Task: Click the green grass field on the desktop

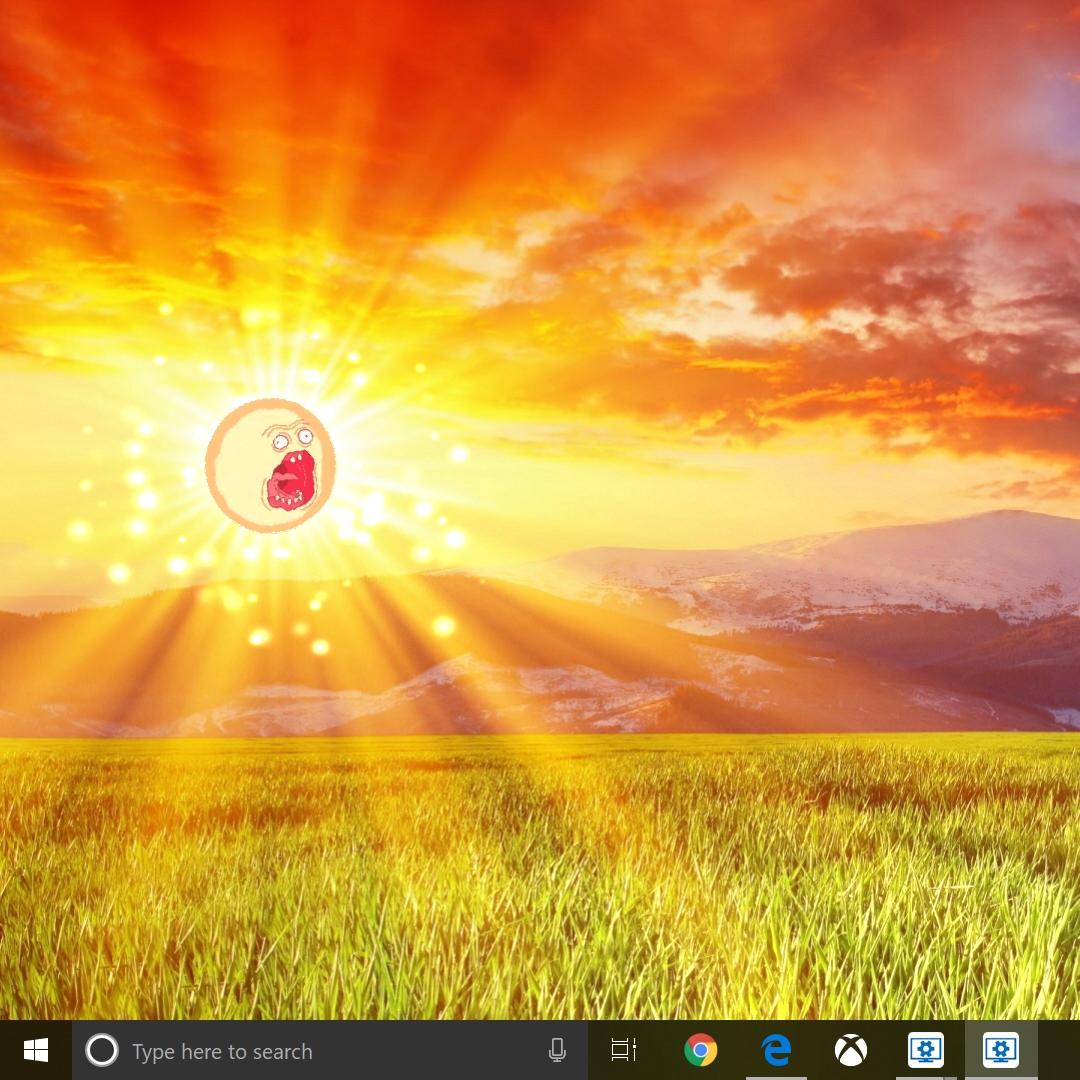Action: [x=540, y=880]
